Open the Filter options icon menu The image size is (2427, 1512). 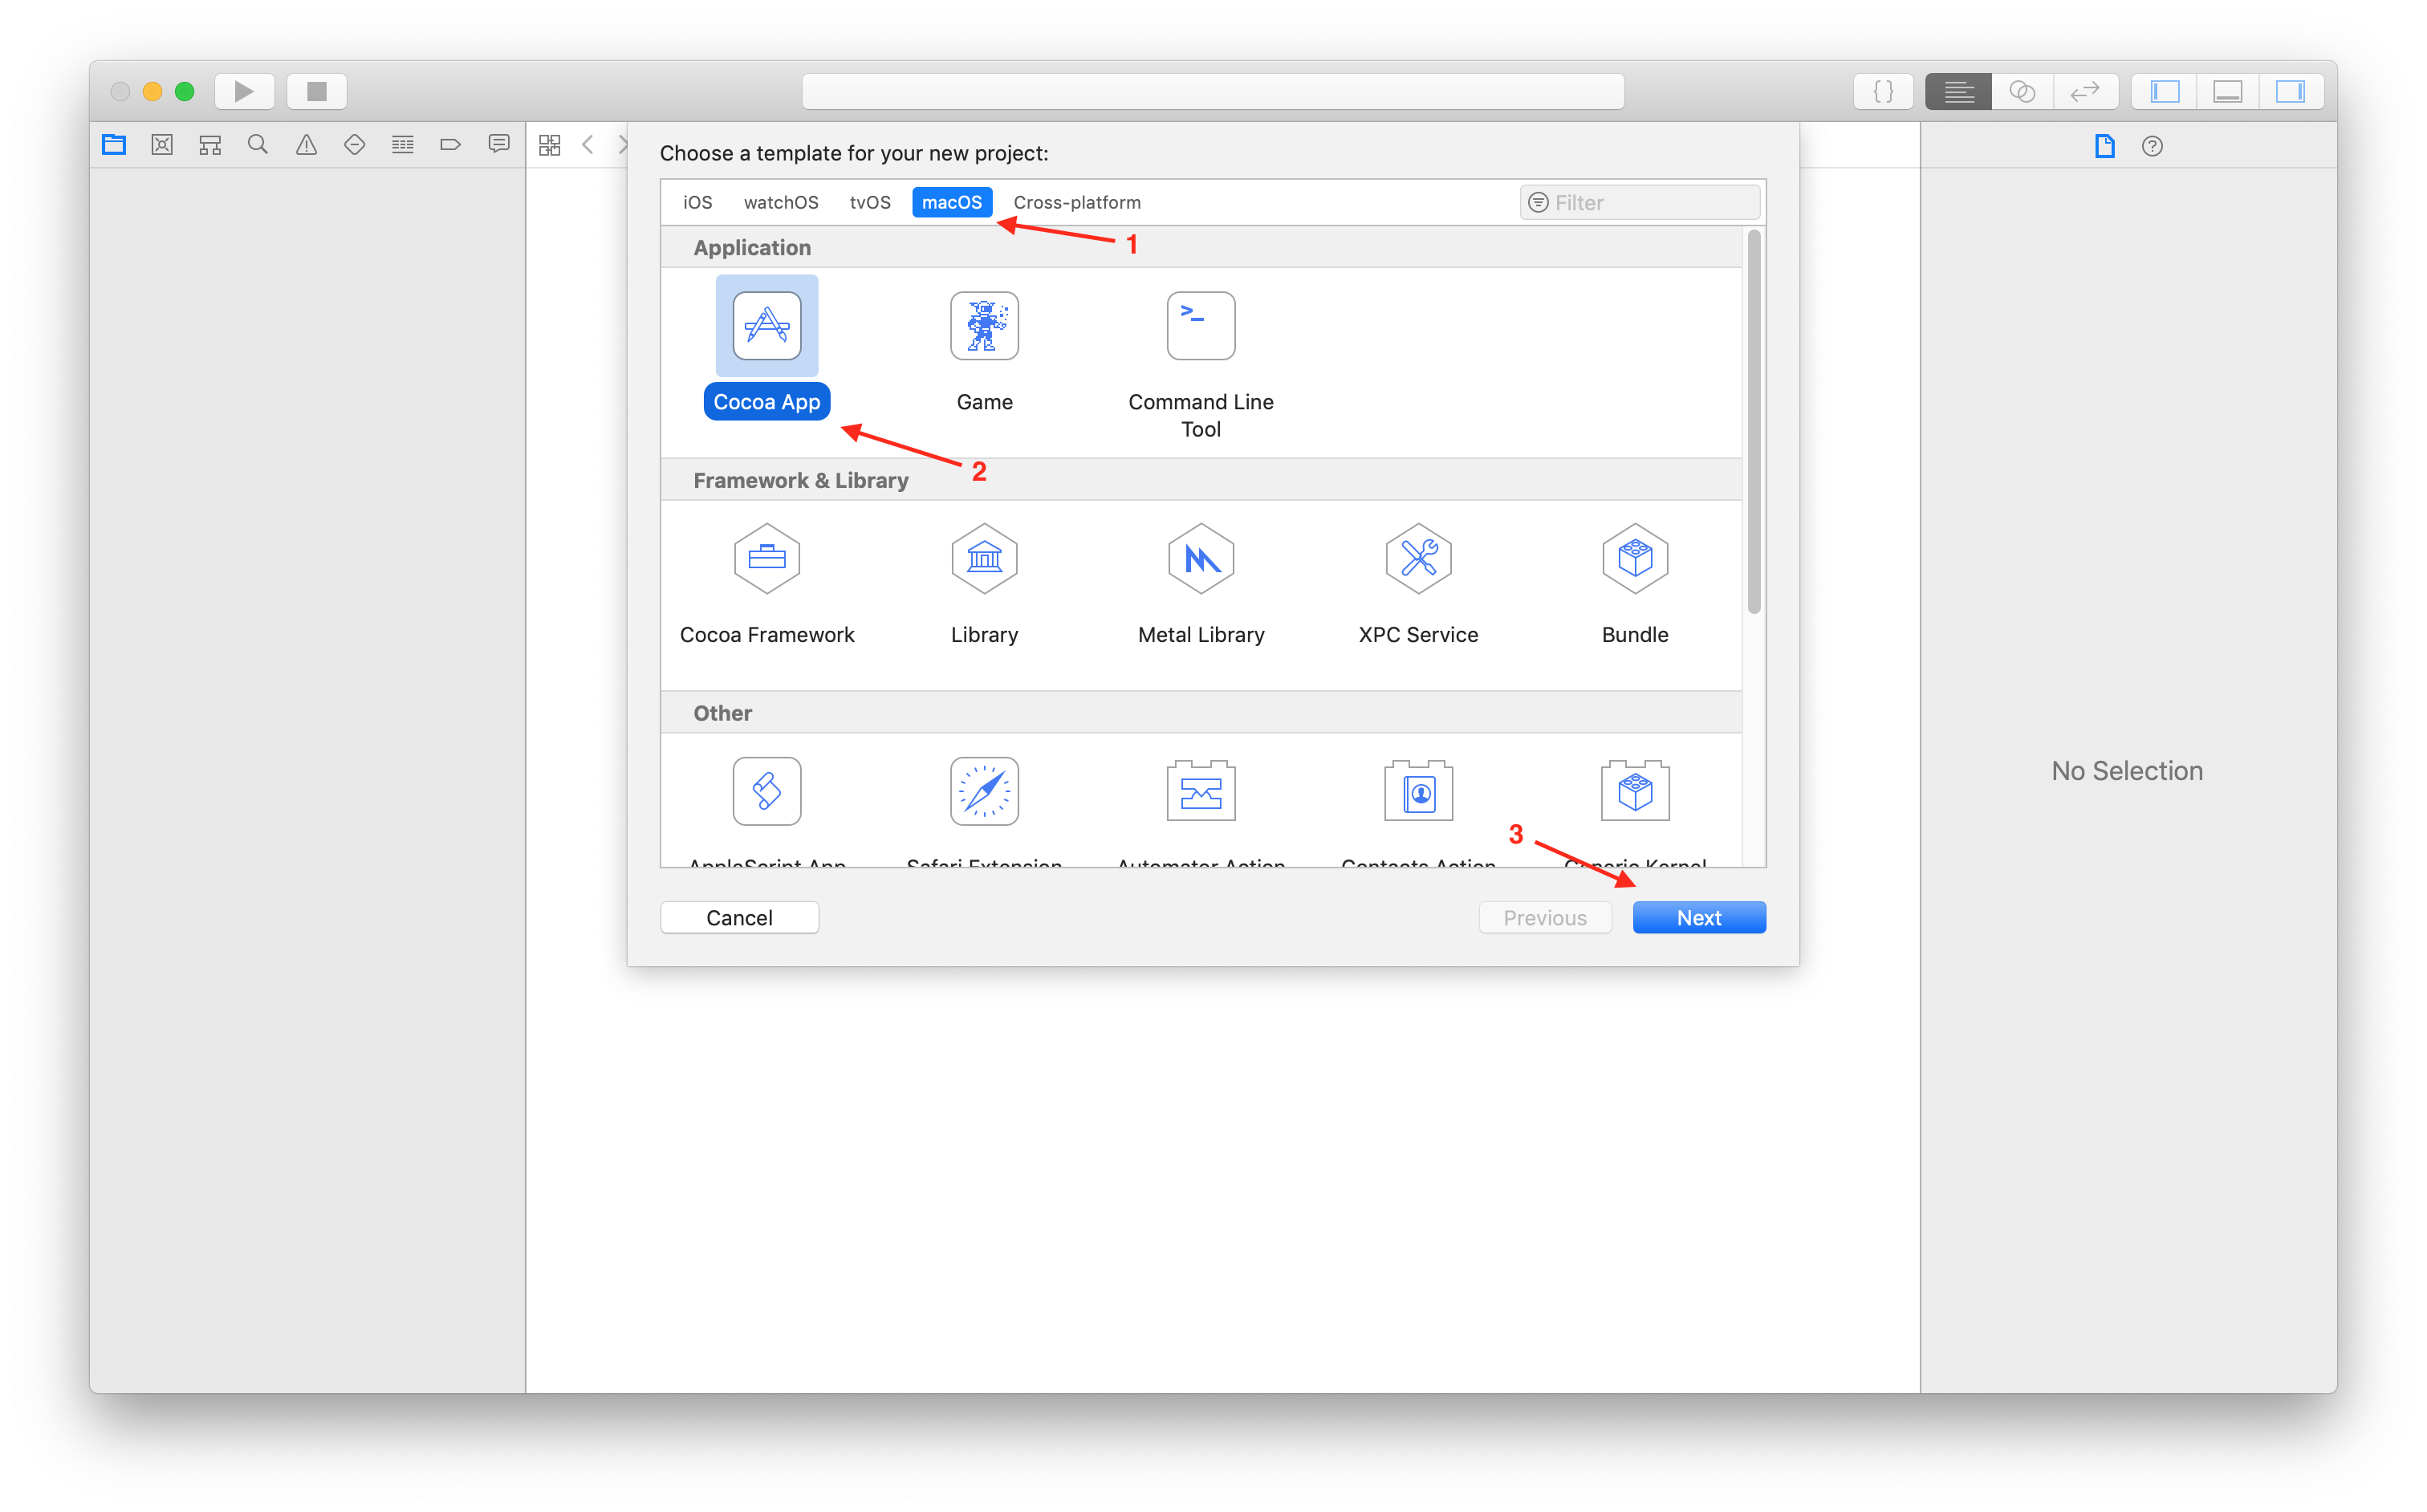tap(1538, 202)
